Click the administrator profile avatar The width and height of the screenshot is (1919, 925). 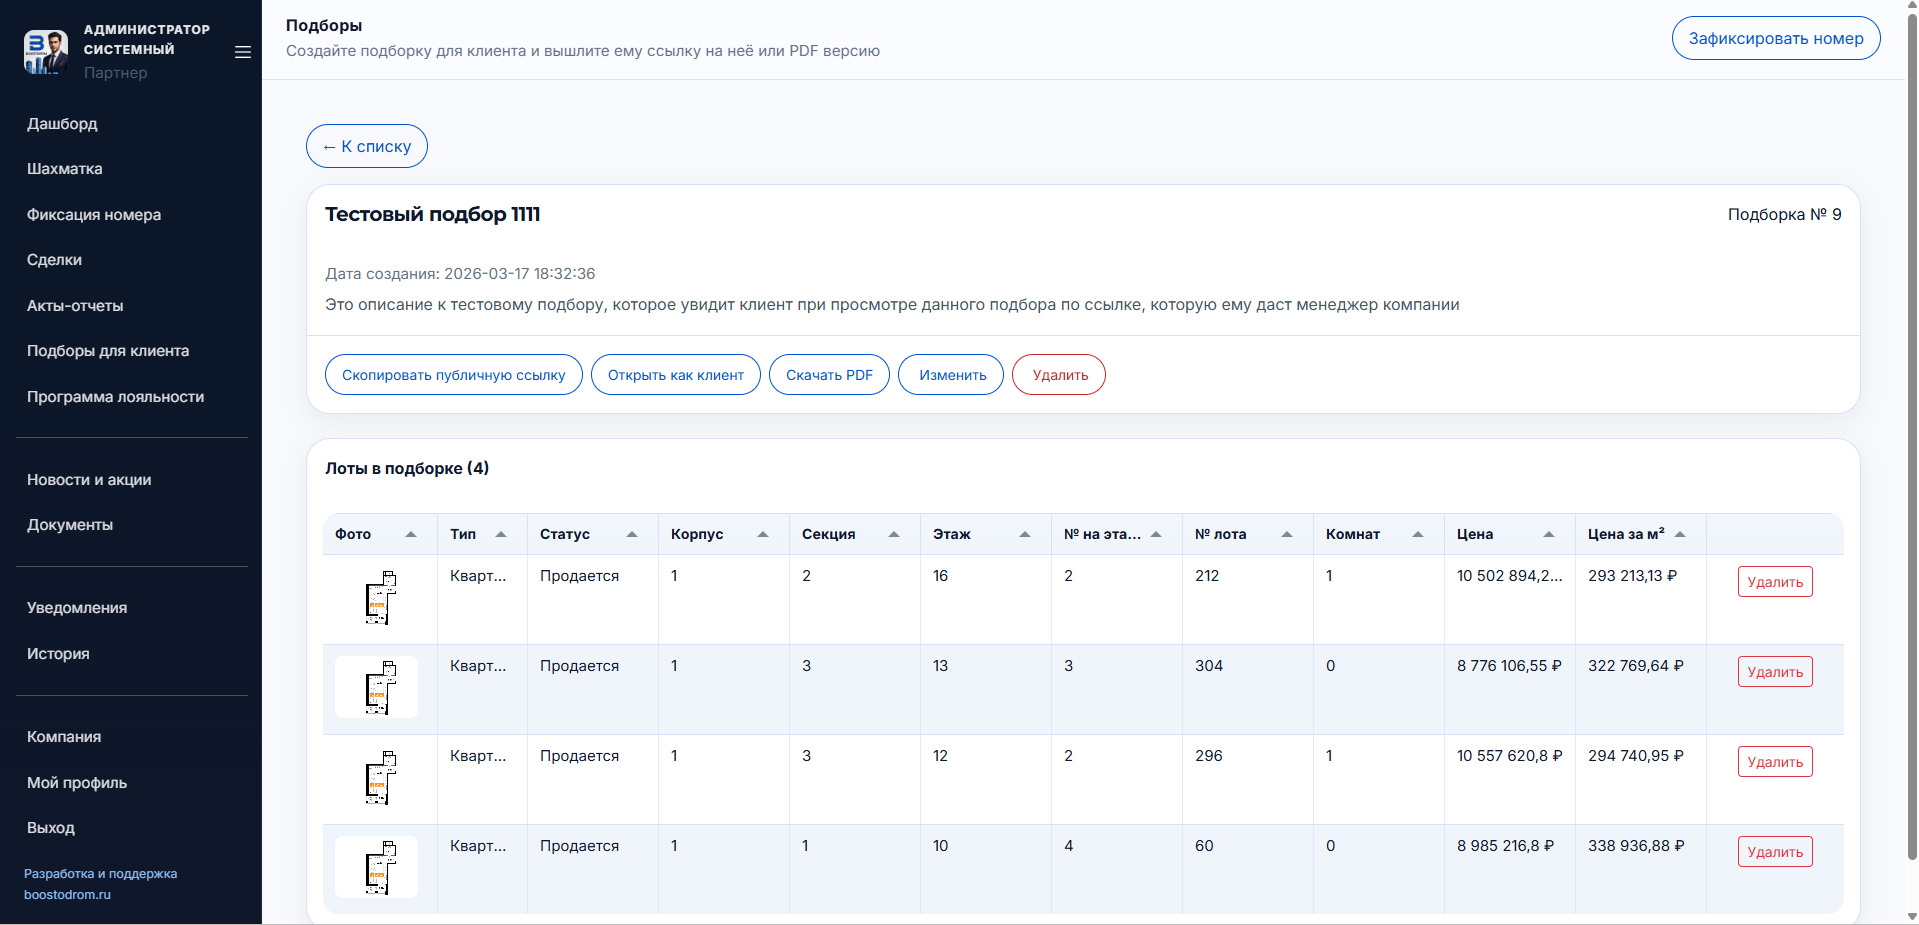pos(46,51)
